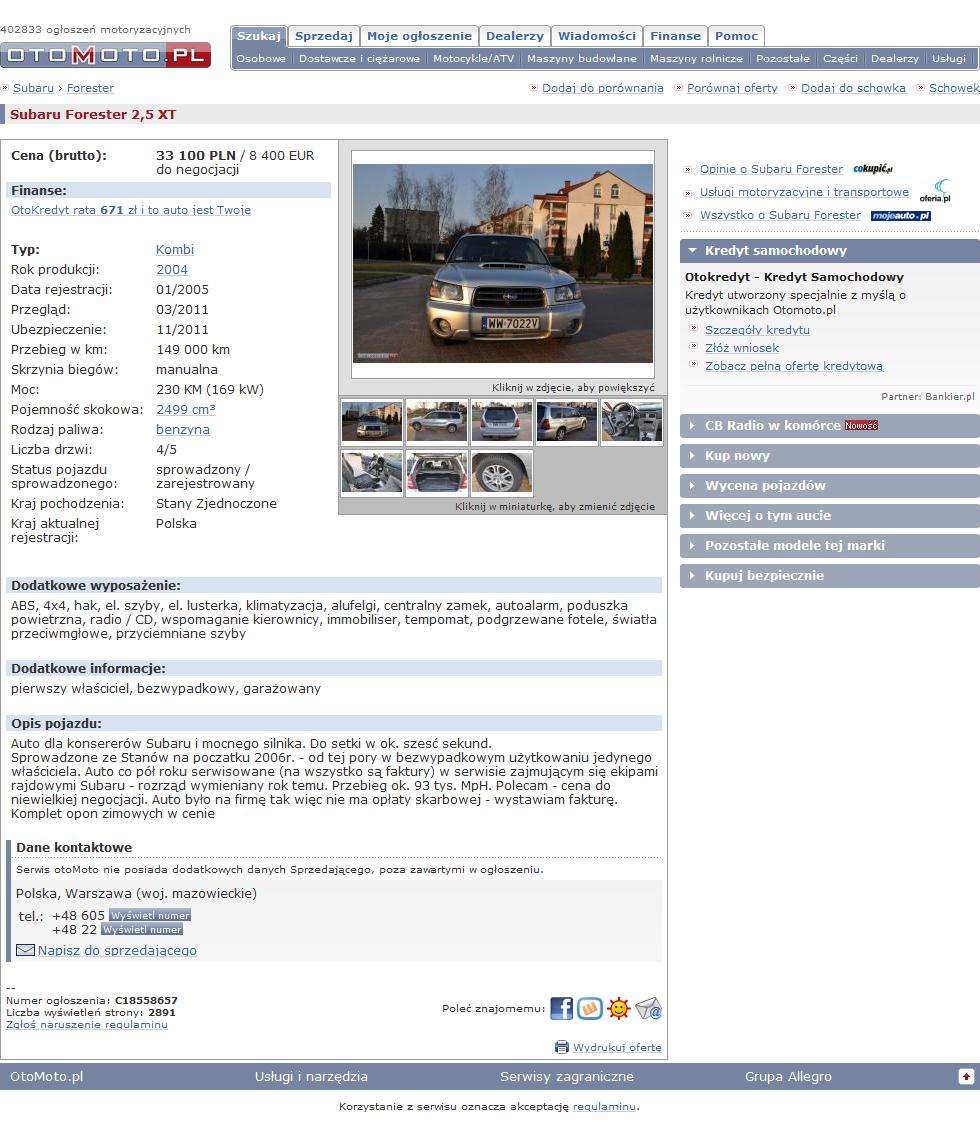Select Osobowe in the category bar
Screen dimensions: 980x1132
[x=261, y=58]
